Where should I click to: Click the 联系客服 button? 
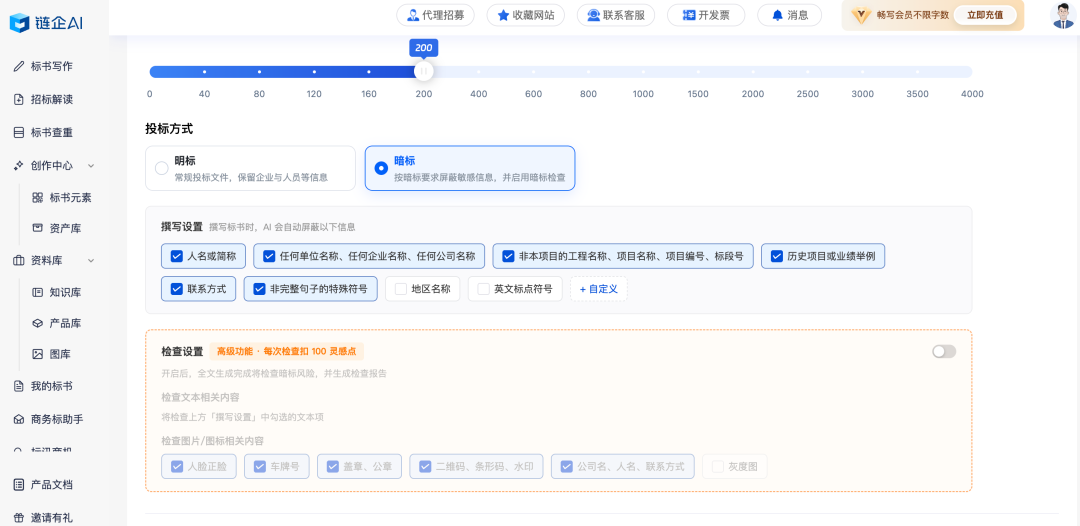pos(616,15)
